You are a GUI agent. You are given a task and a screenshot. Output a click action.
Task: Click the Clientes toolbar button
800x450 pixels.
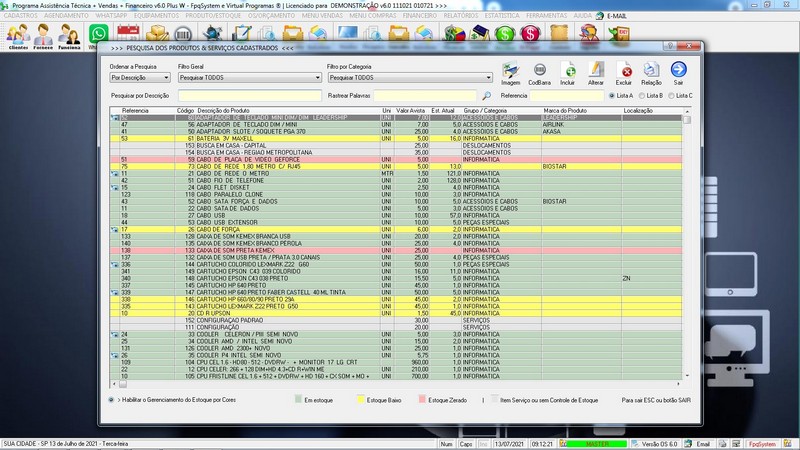17,36
